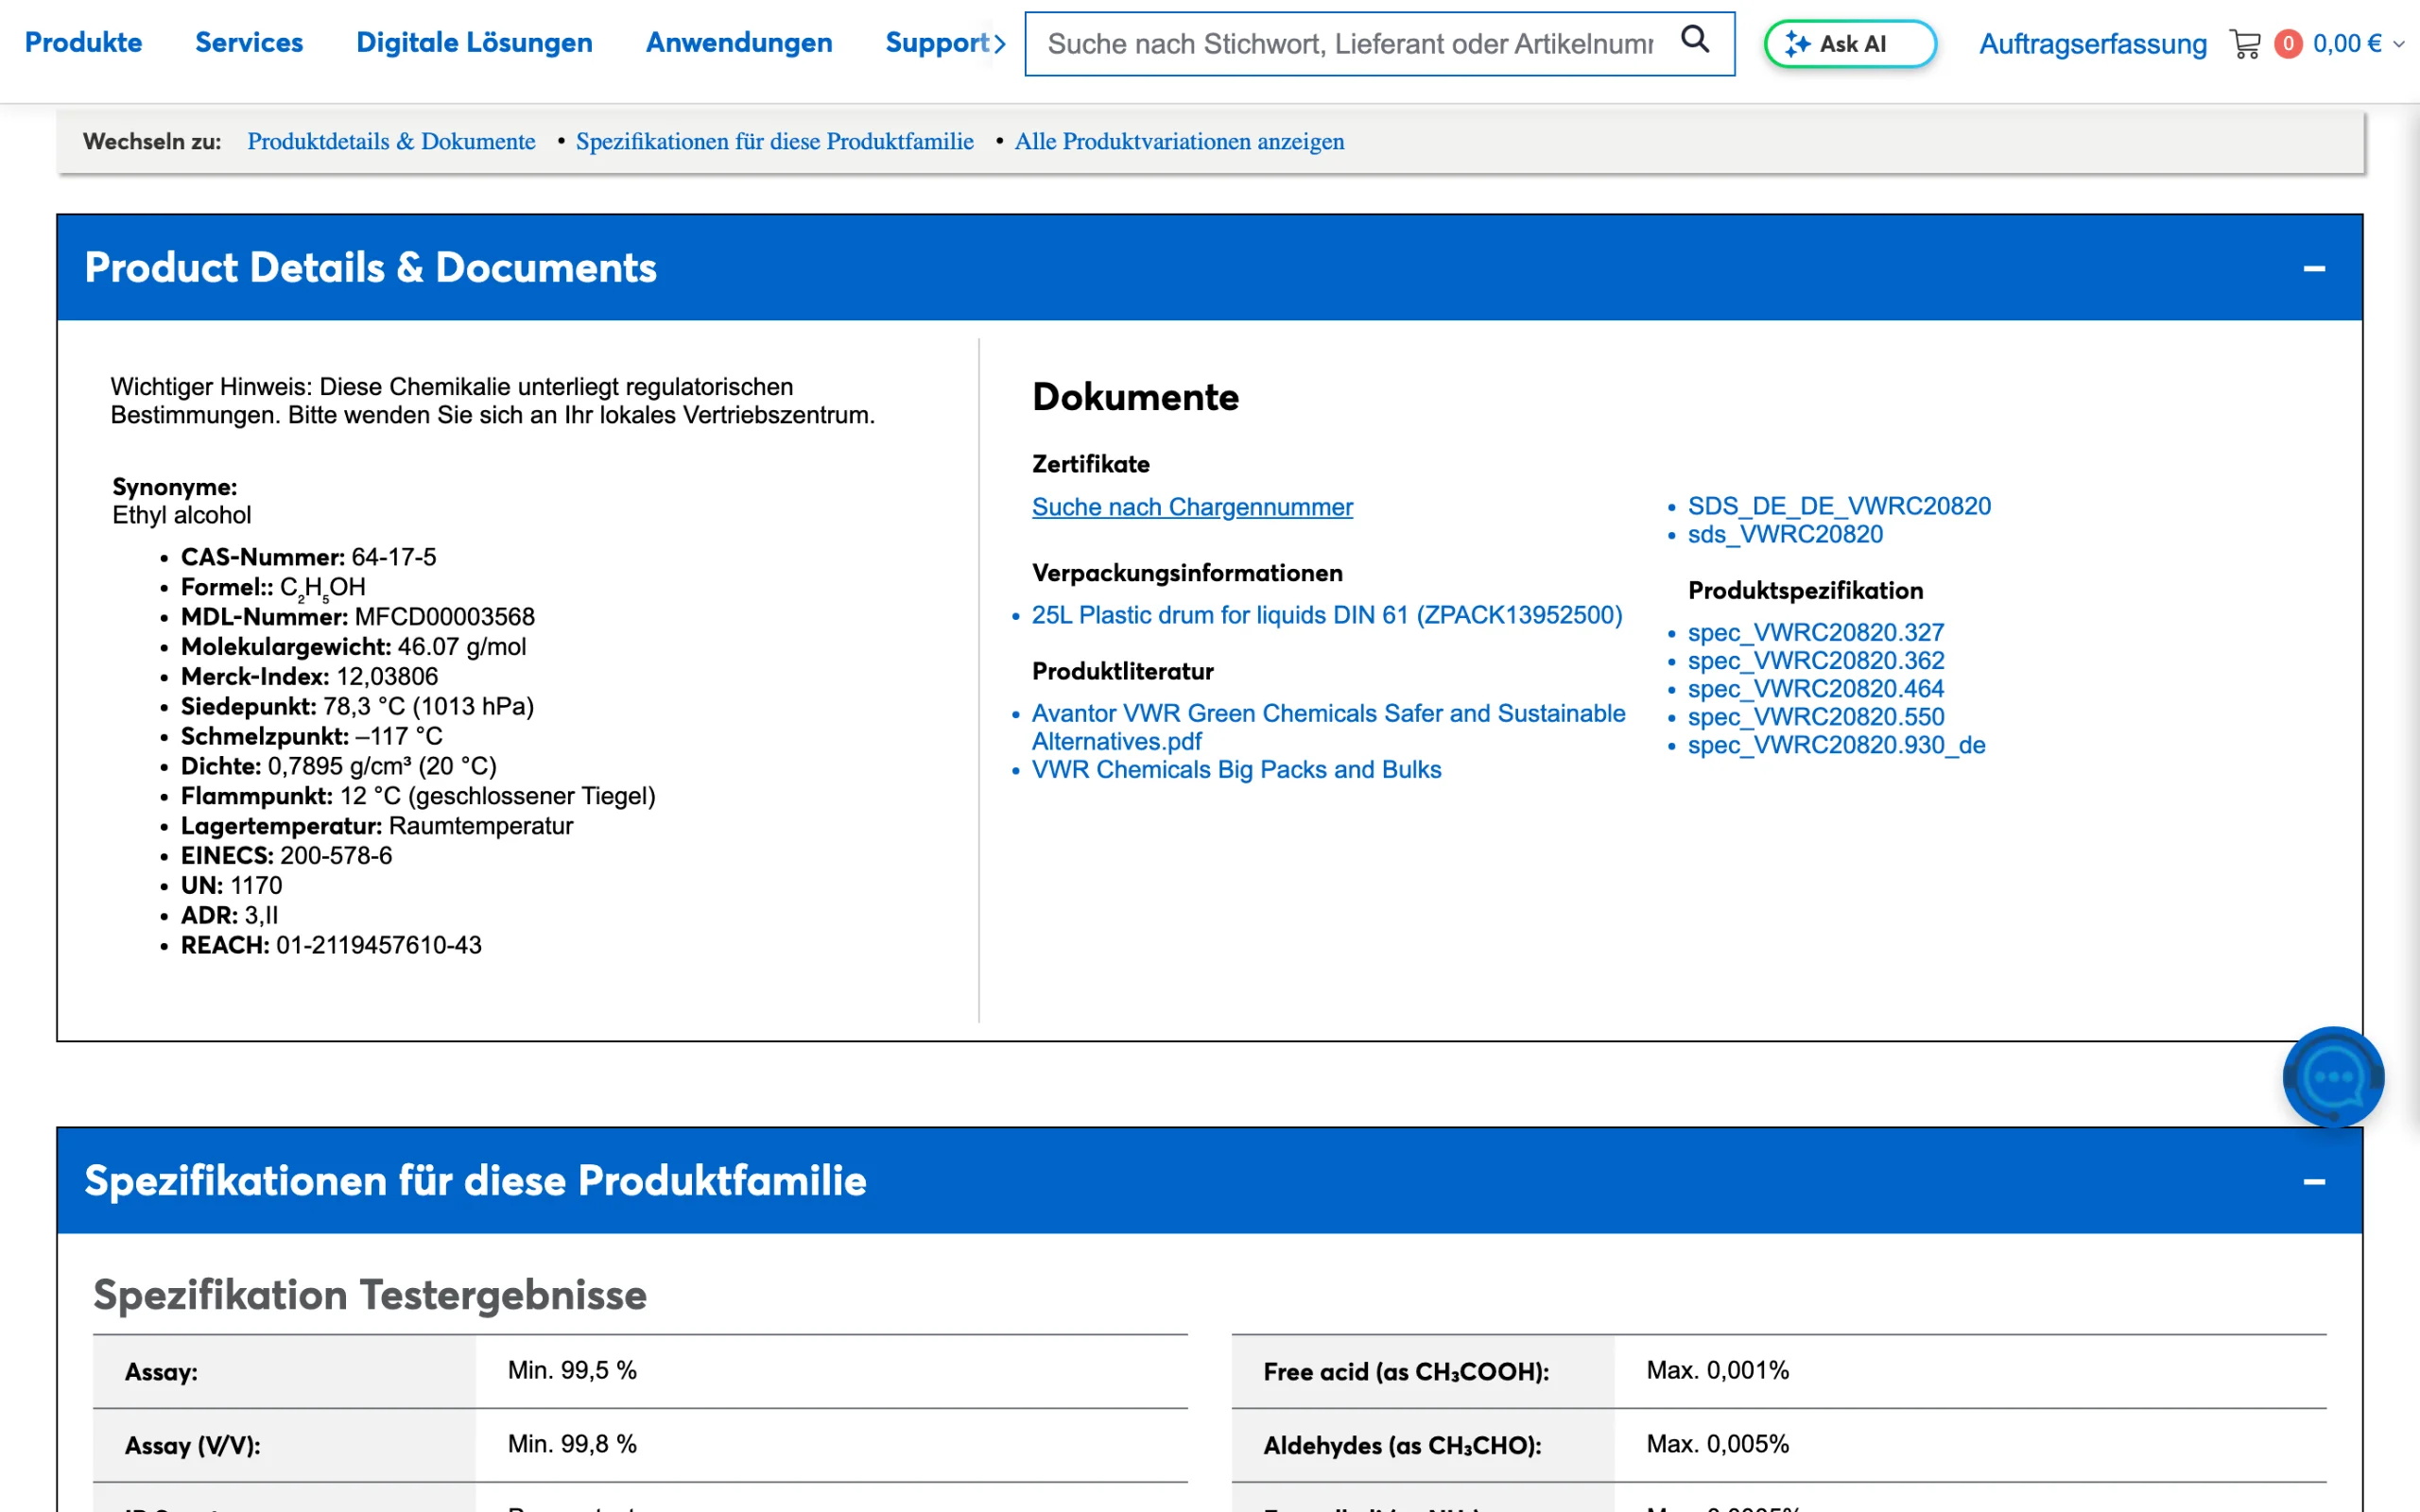The height and width of the screenshot is (1512, 2420).
Task: Select the EINECS value 200-578-6
Action: pos(336,856)
